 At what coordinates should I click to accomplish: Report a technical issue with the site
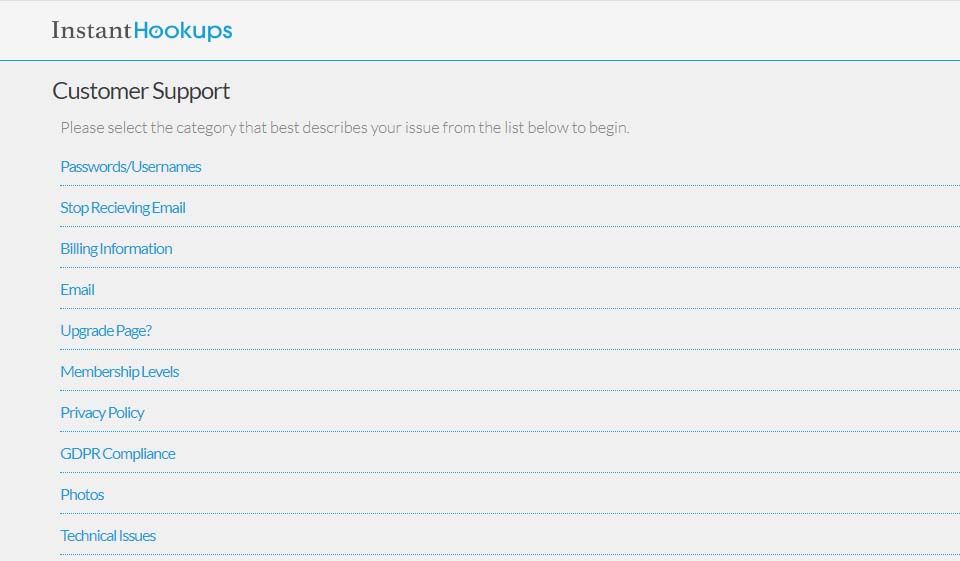click(108, 536)
